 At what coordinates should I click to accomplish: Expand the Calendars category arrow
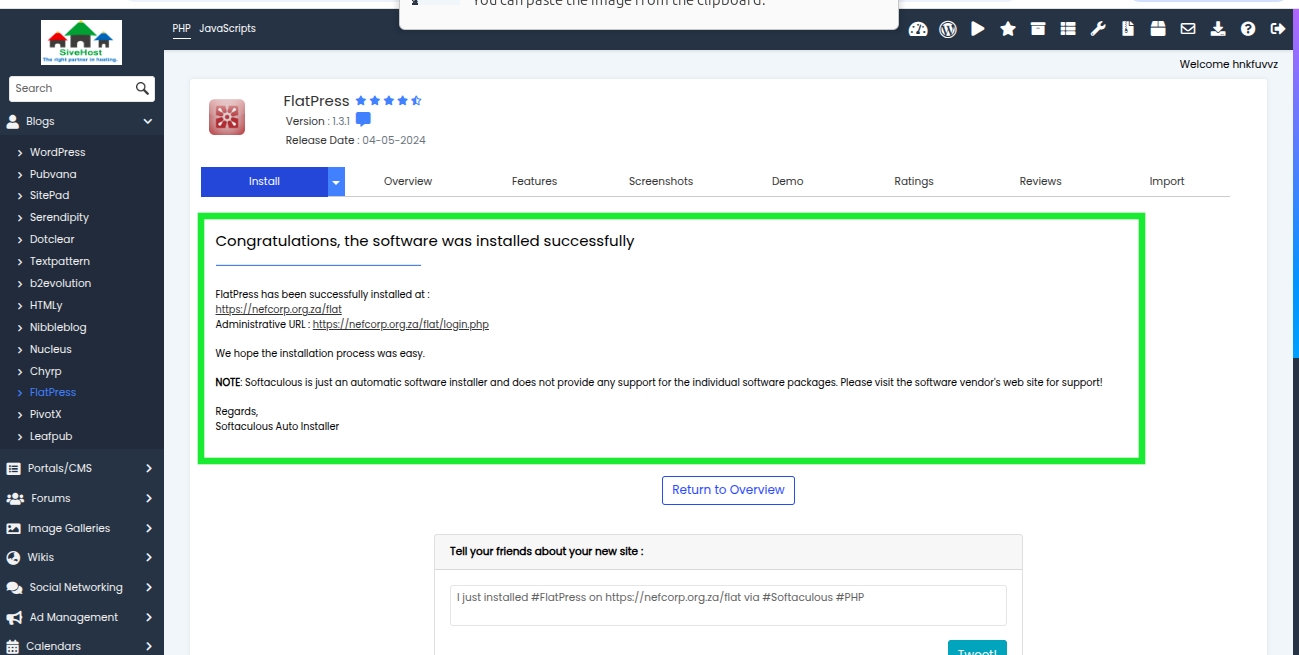149,646
